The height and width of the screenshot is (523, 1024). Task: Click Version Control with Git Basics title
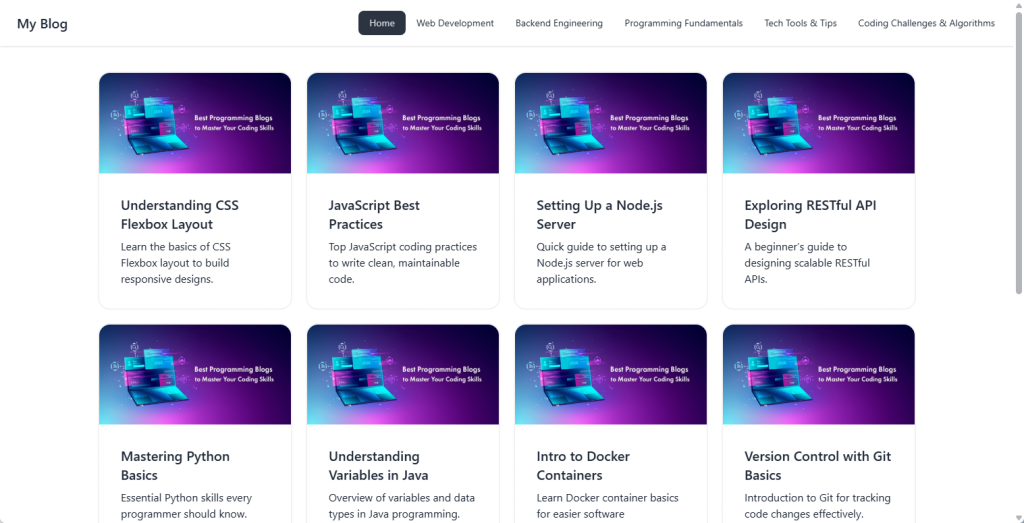tap(817, 466)
